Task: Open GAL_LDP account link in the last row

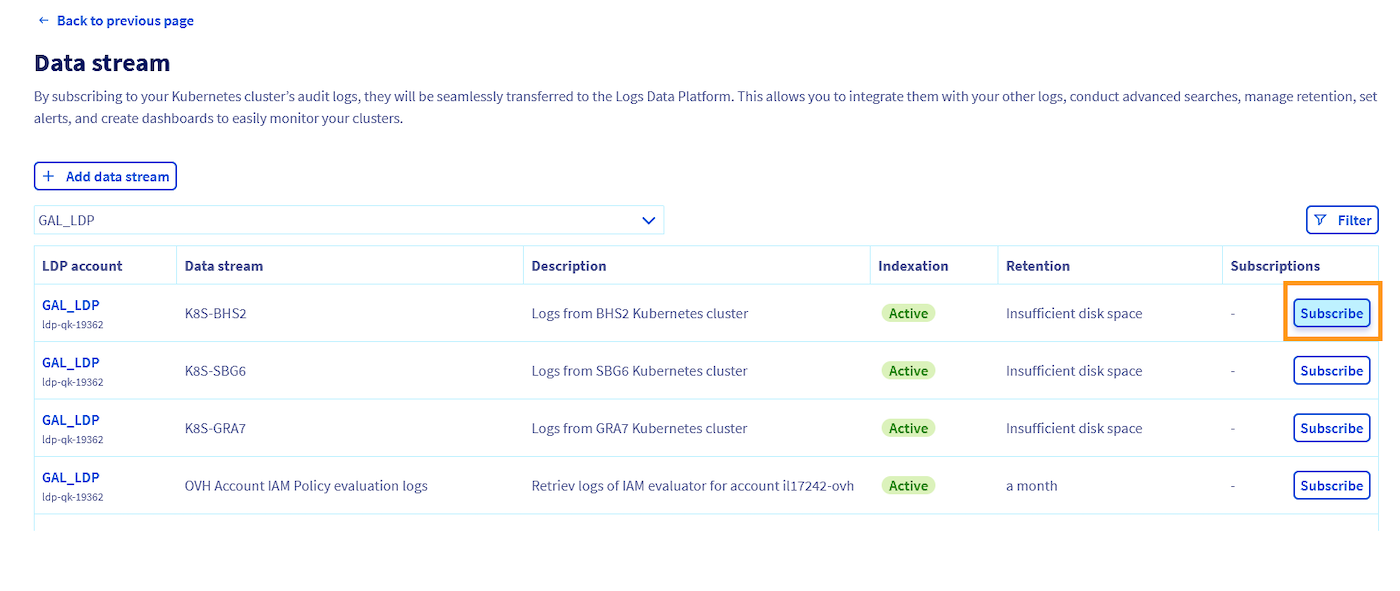Action: [x=70, y=477]
